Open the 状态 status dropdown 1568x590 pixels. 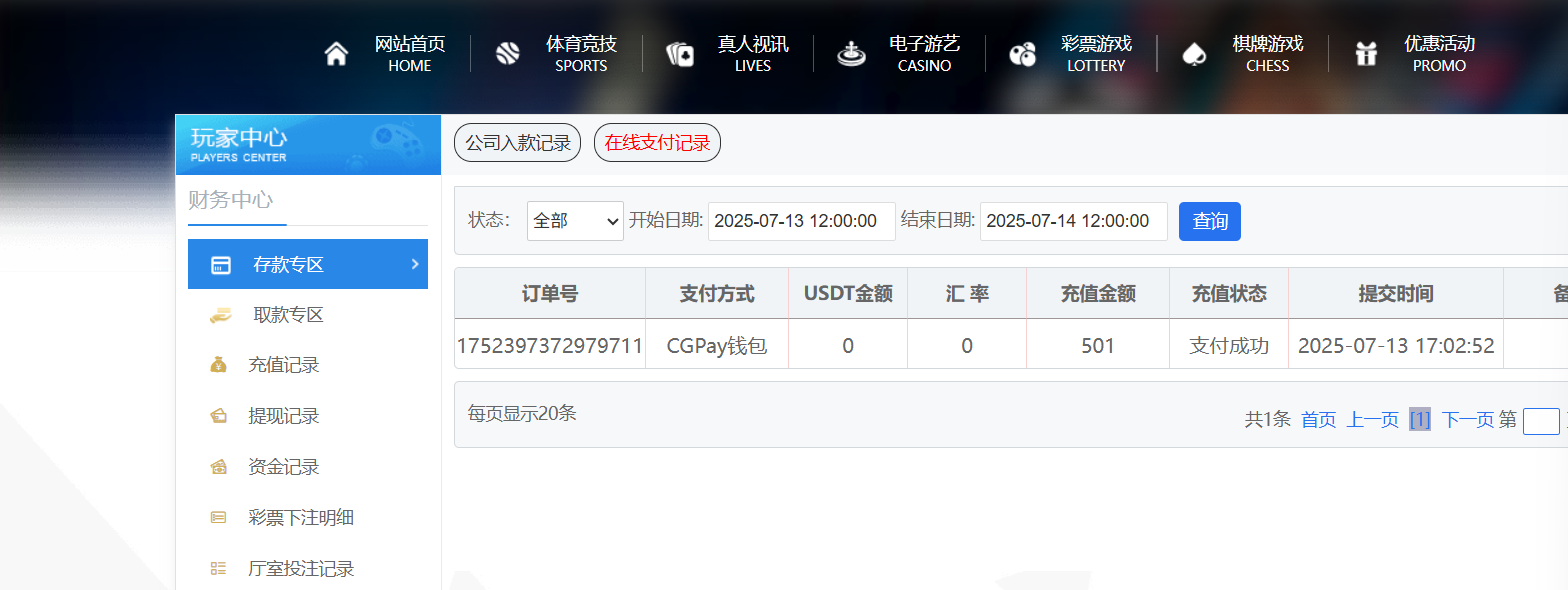pos(575,221)
